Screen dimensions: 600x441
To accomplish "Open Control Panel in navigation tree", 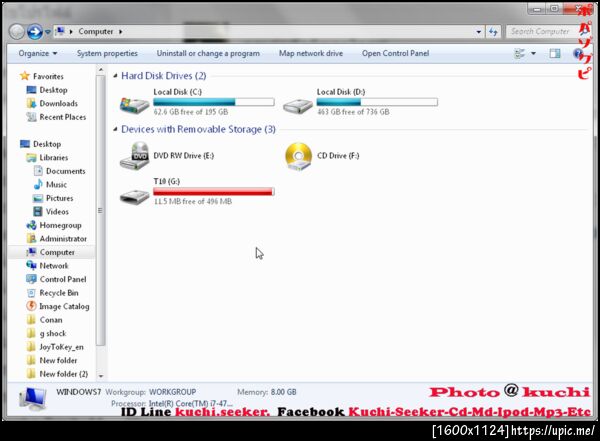I will 63,279.
